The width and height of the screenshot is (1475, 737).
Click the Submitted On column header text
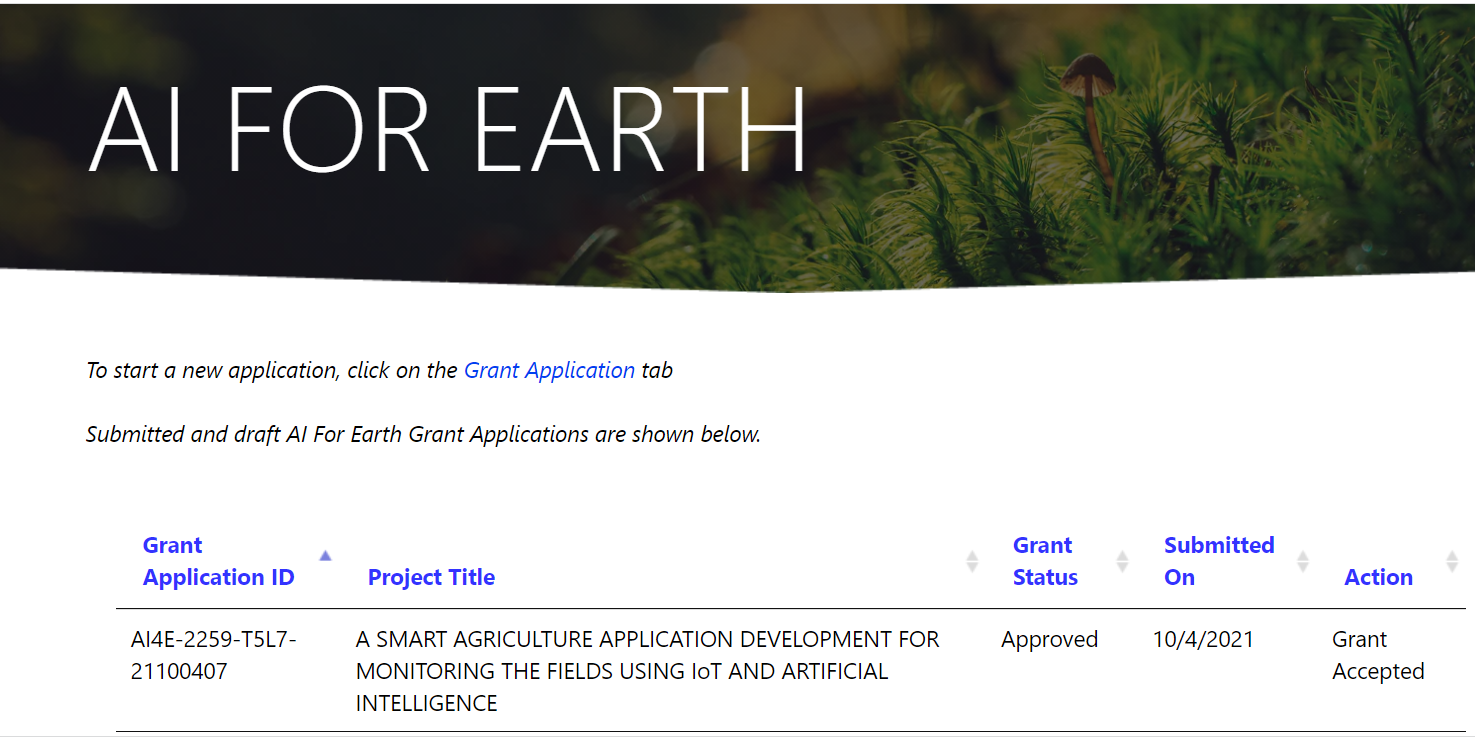pyautogui.click(x=1218, y=561)
